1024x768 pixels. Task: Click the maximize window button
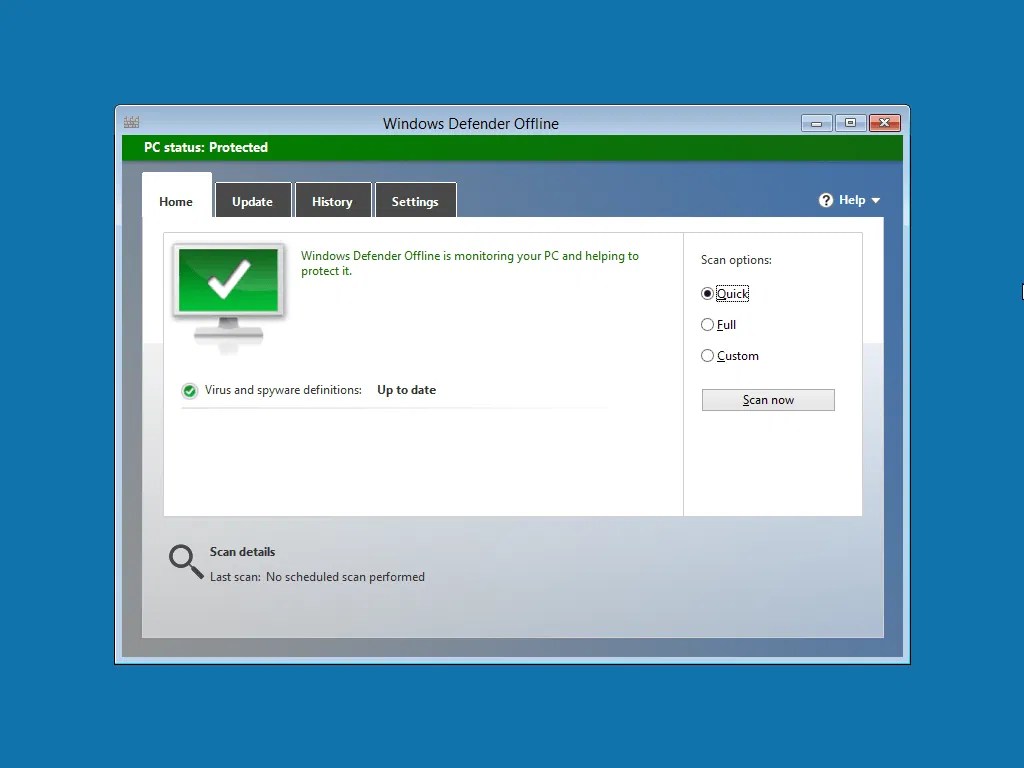850,122
